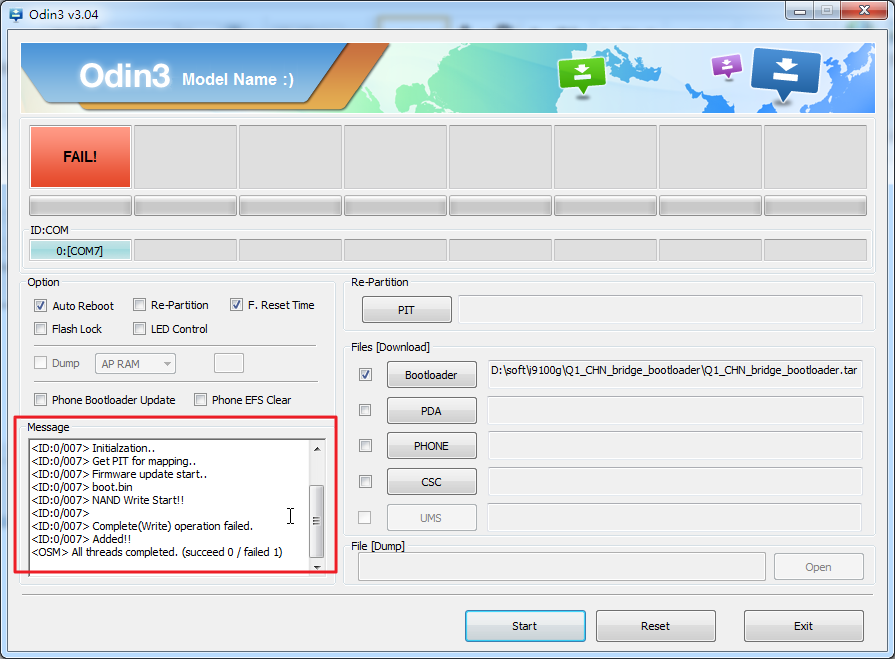
Task: Enable the Re-Partition checkbox
Action: [x=139, y=305]
